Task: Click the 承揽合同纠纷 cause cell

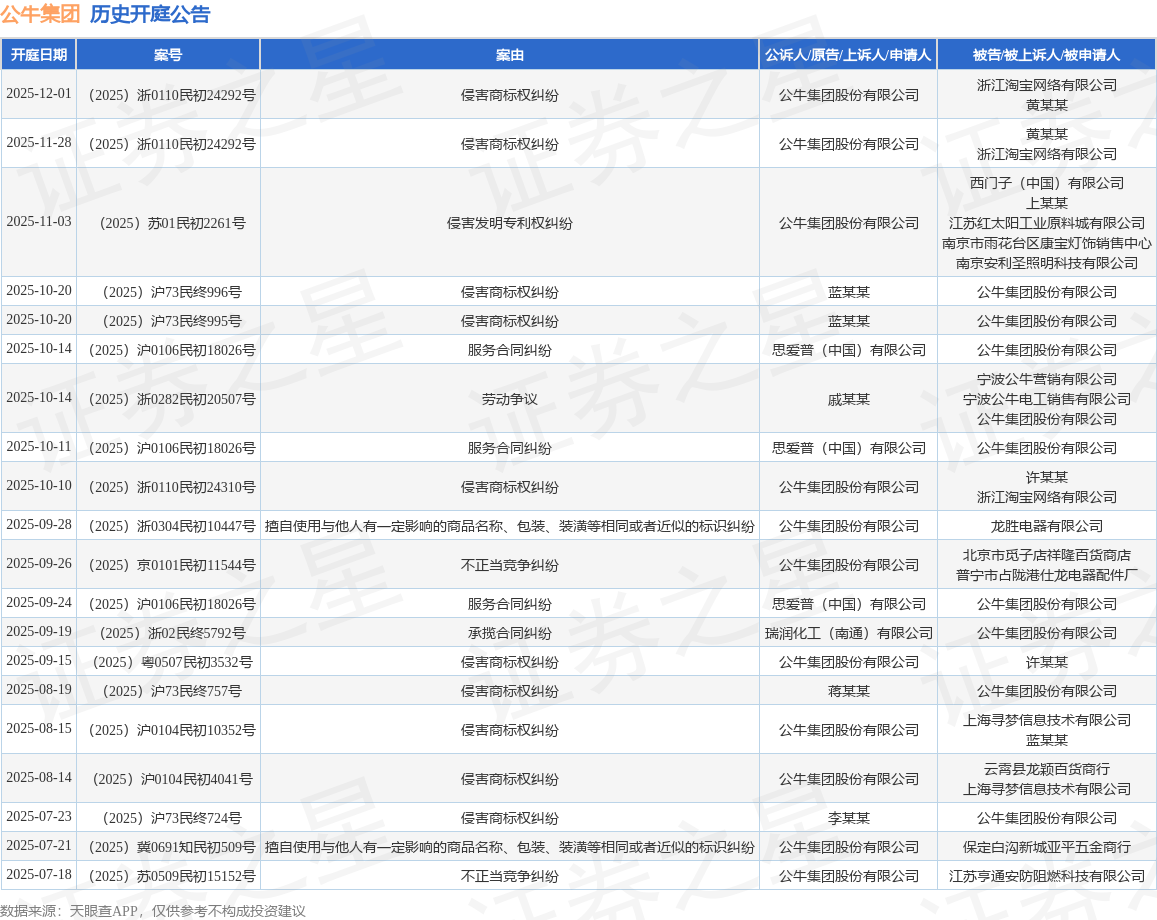Action: tap(509, 633)
